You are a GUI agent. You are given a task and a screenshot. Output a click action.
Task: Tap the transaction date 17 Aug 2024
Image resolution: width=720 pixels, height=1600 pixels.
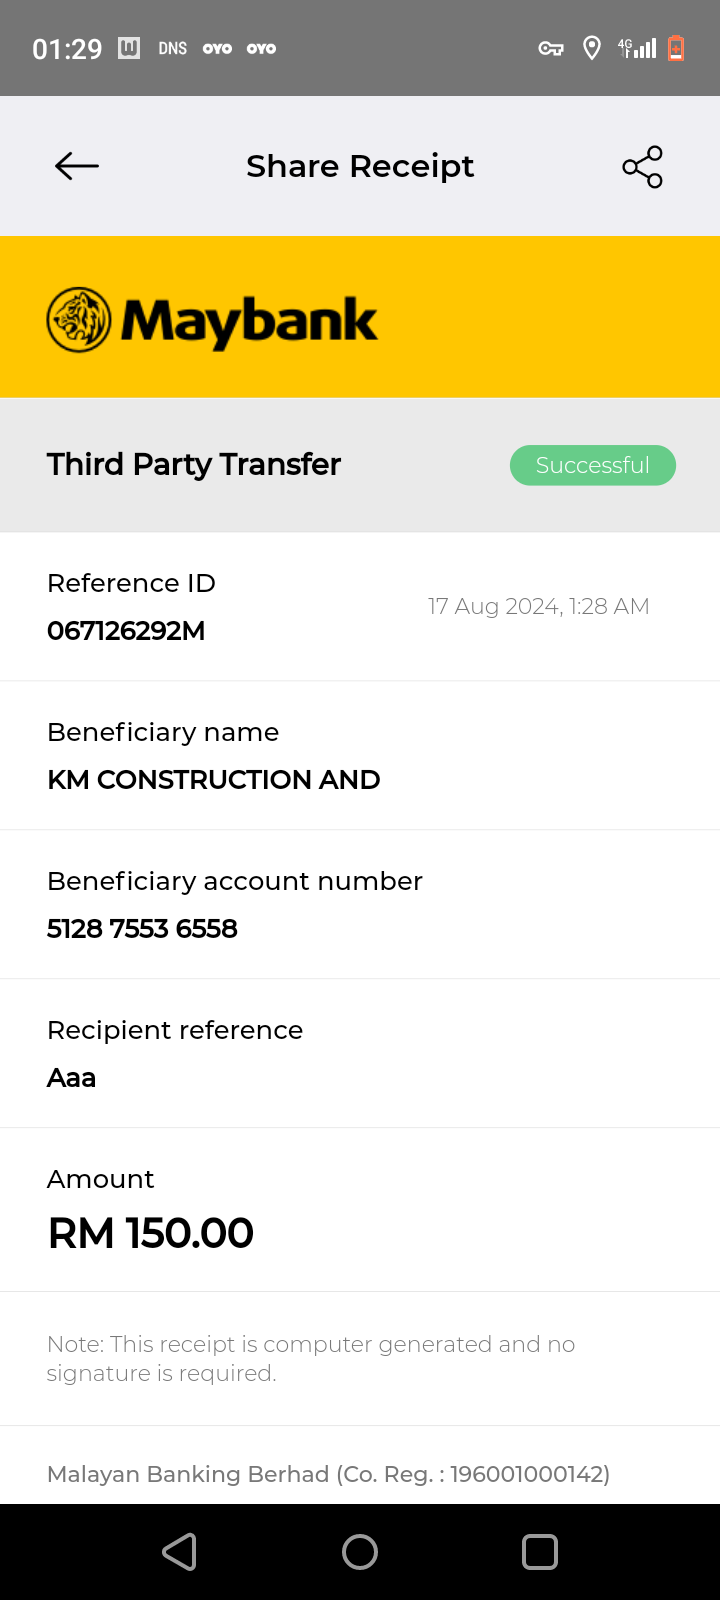tap(538, 606)
